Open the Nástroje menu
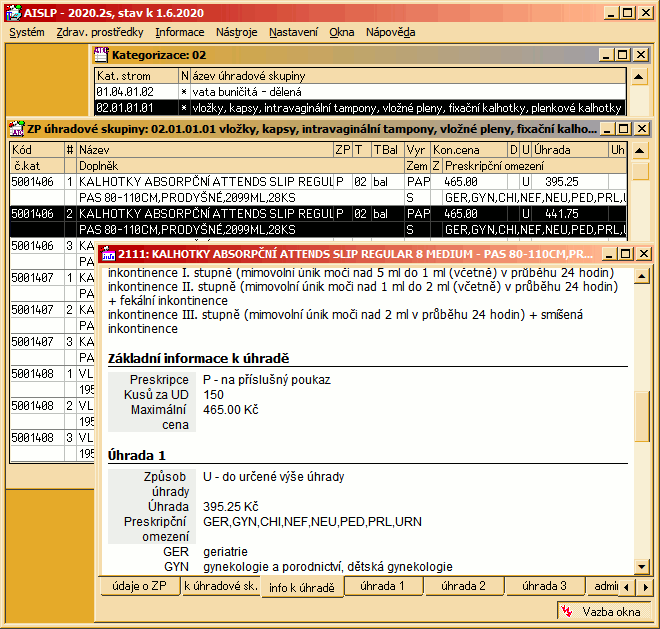 [237, 32]
